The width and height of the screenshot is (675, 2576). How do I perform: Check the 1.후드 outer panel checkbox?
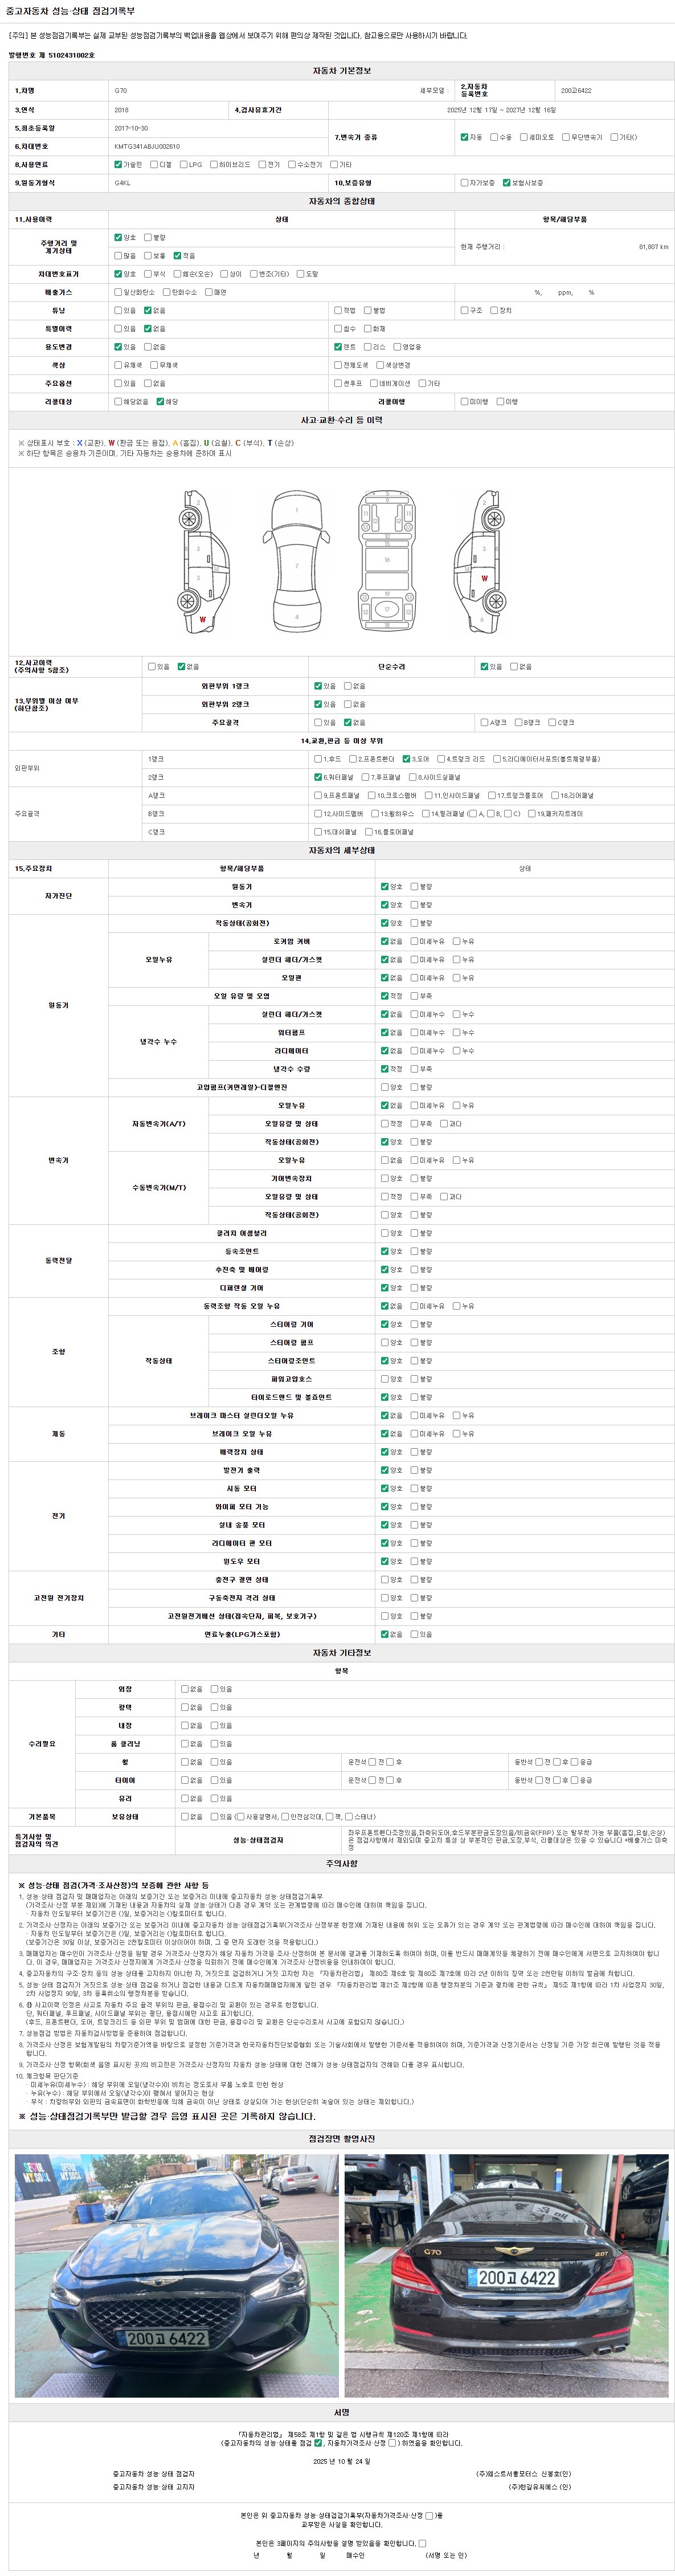coord(318,759)
